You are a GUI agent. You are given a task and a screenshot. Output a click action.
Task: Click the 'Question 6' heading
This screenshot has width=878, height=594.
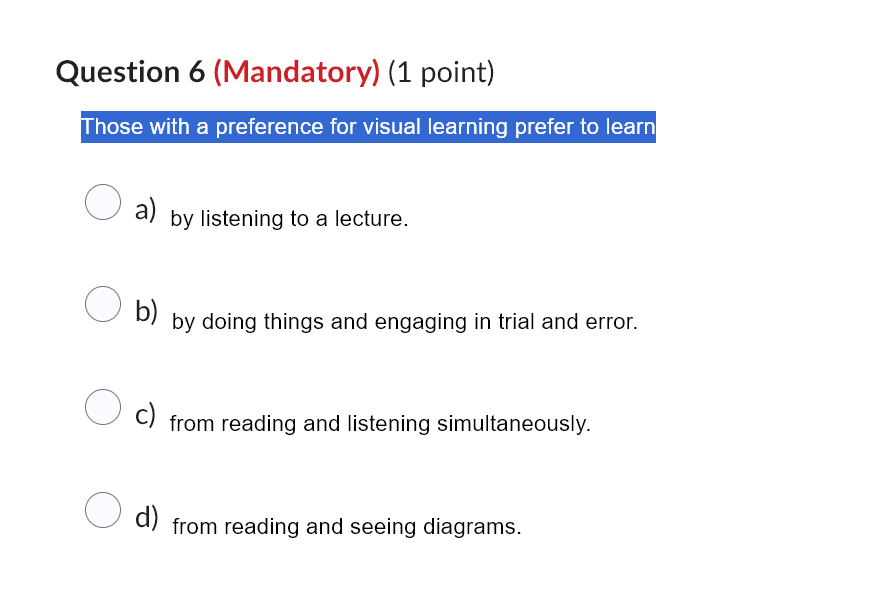pos(129,72)
